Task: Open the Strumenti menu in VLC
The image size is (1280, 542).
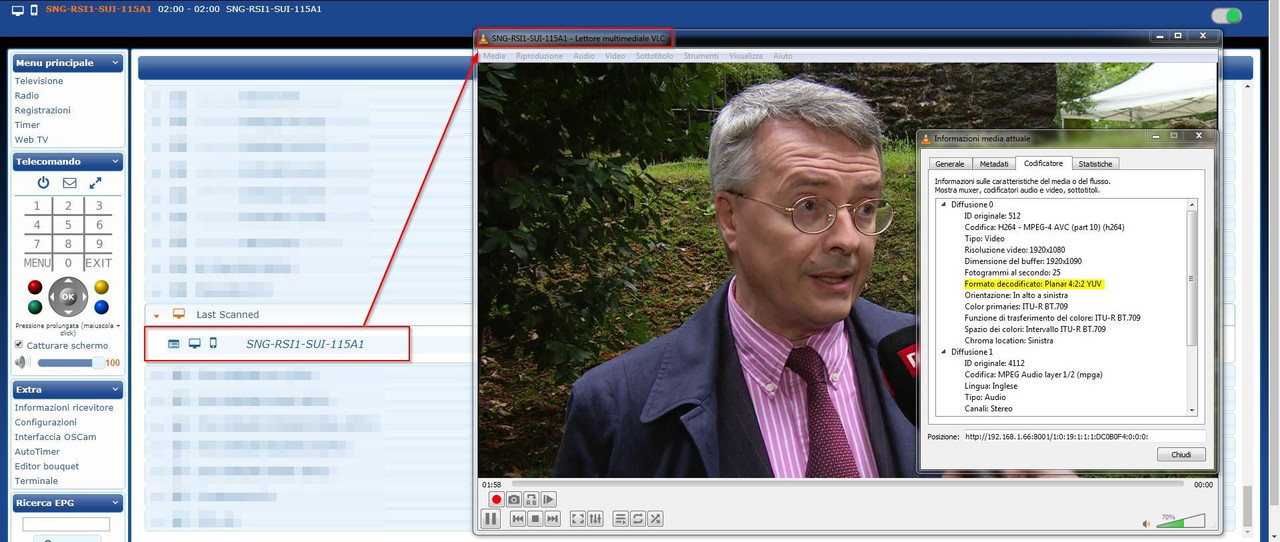Action: click(701, 56)
